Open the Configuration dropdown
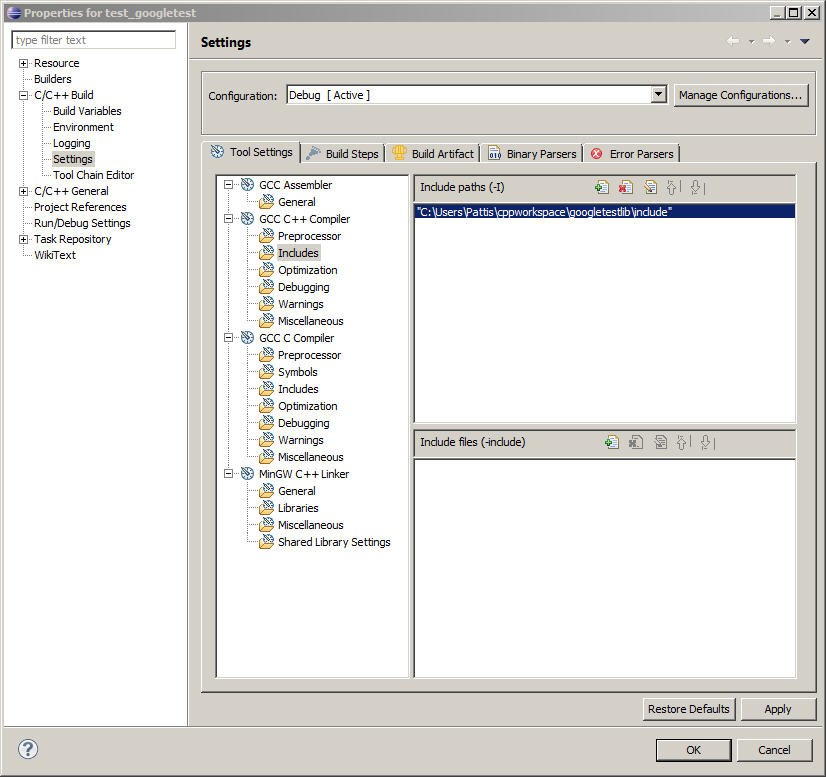Viewport: 826px width, 777px height. [x=658, y=95]
